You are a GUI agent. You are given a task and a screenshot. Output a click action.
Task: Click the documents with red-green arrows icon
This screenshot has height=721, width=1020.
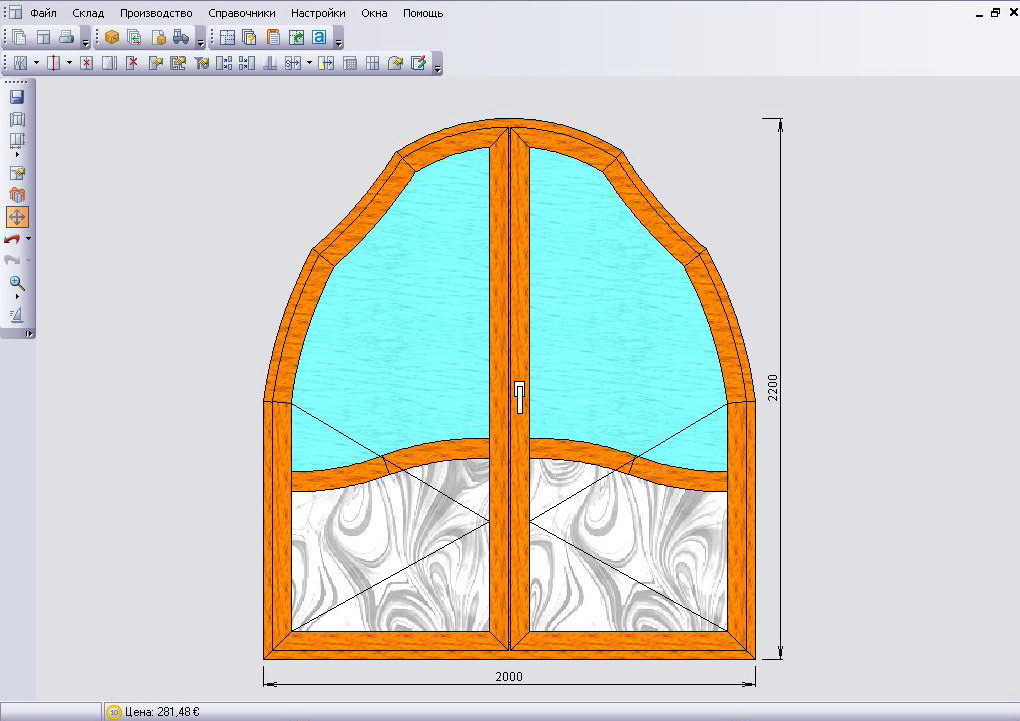click(x=135, y=37)
